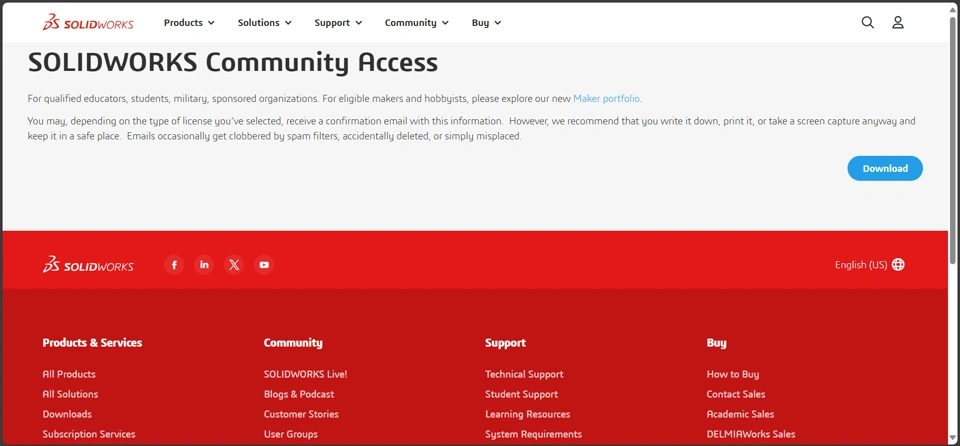Viewport: 960px width, 446px height.
Task: Open the YouTube social icon
Action: (264, 265)
